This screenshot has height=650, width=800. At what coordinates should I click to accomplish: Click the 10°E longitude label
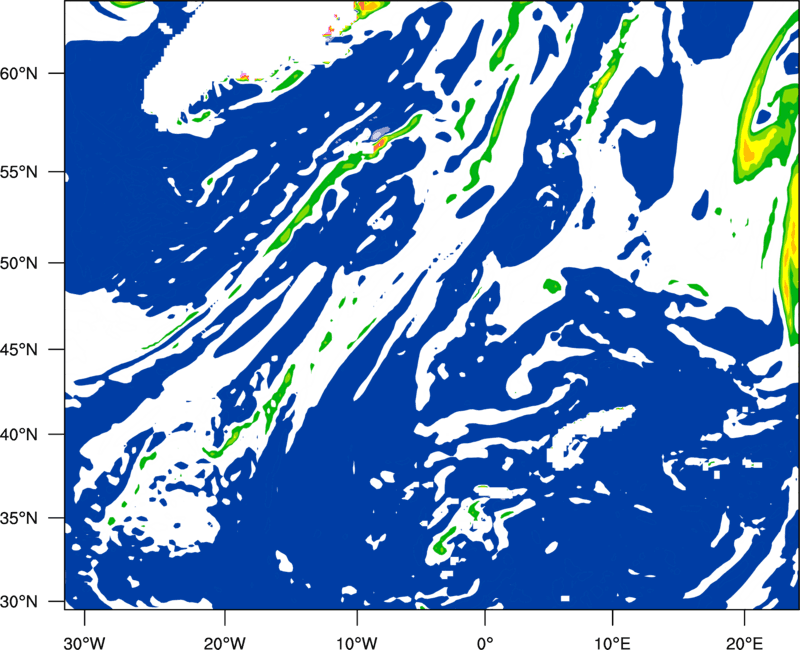612,642
